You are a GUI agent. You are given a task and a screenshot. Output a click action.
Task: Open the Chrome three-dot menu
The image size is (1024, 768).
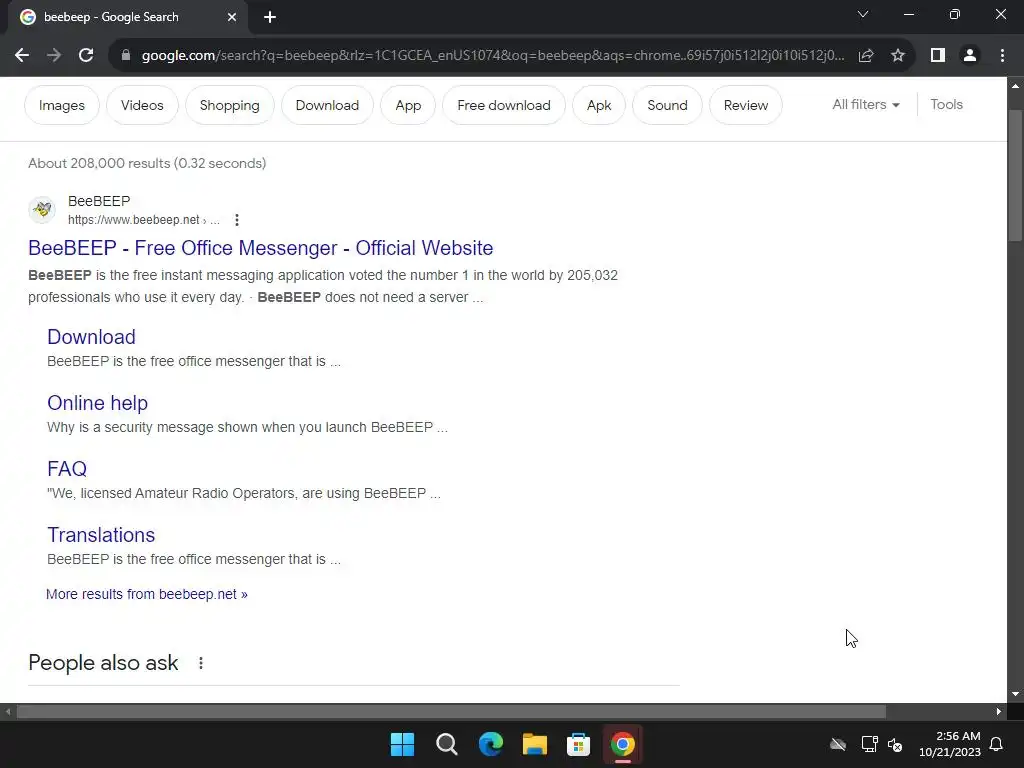[x=1002, y=56]
